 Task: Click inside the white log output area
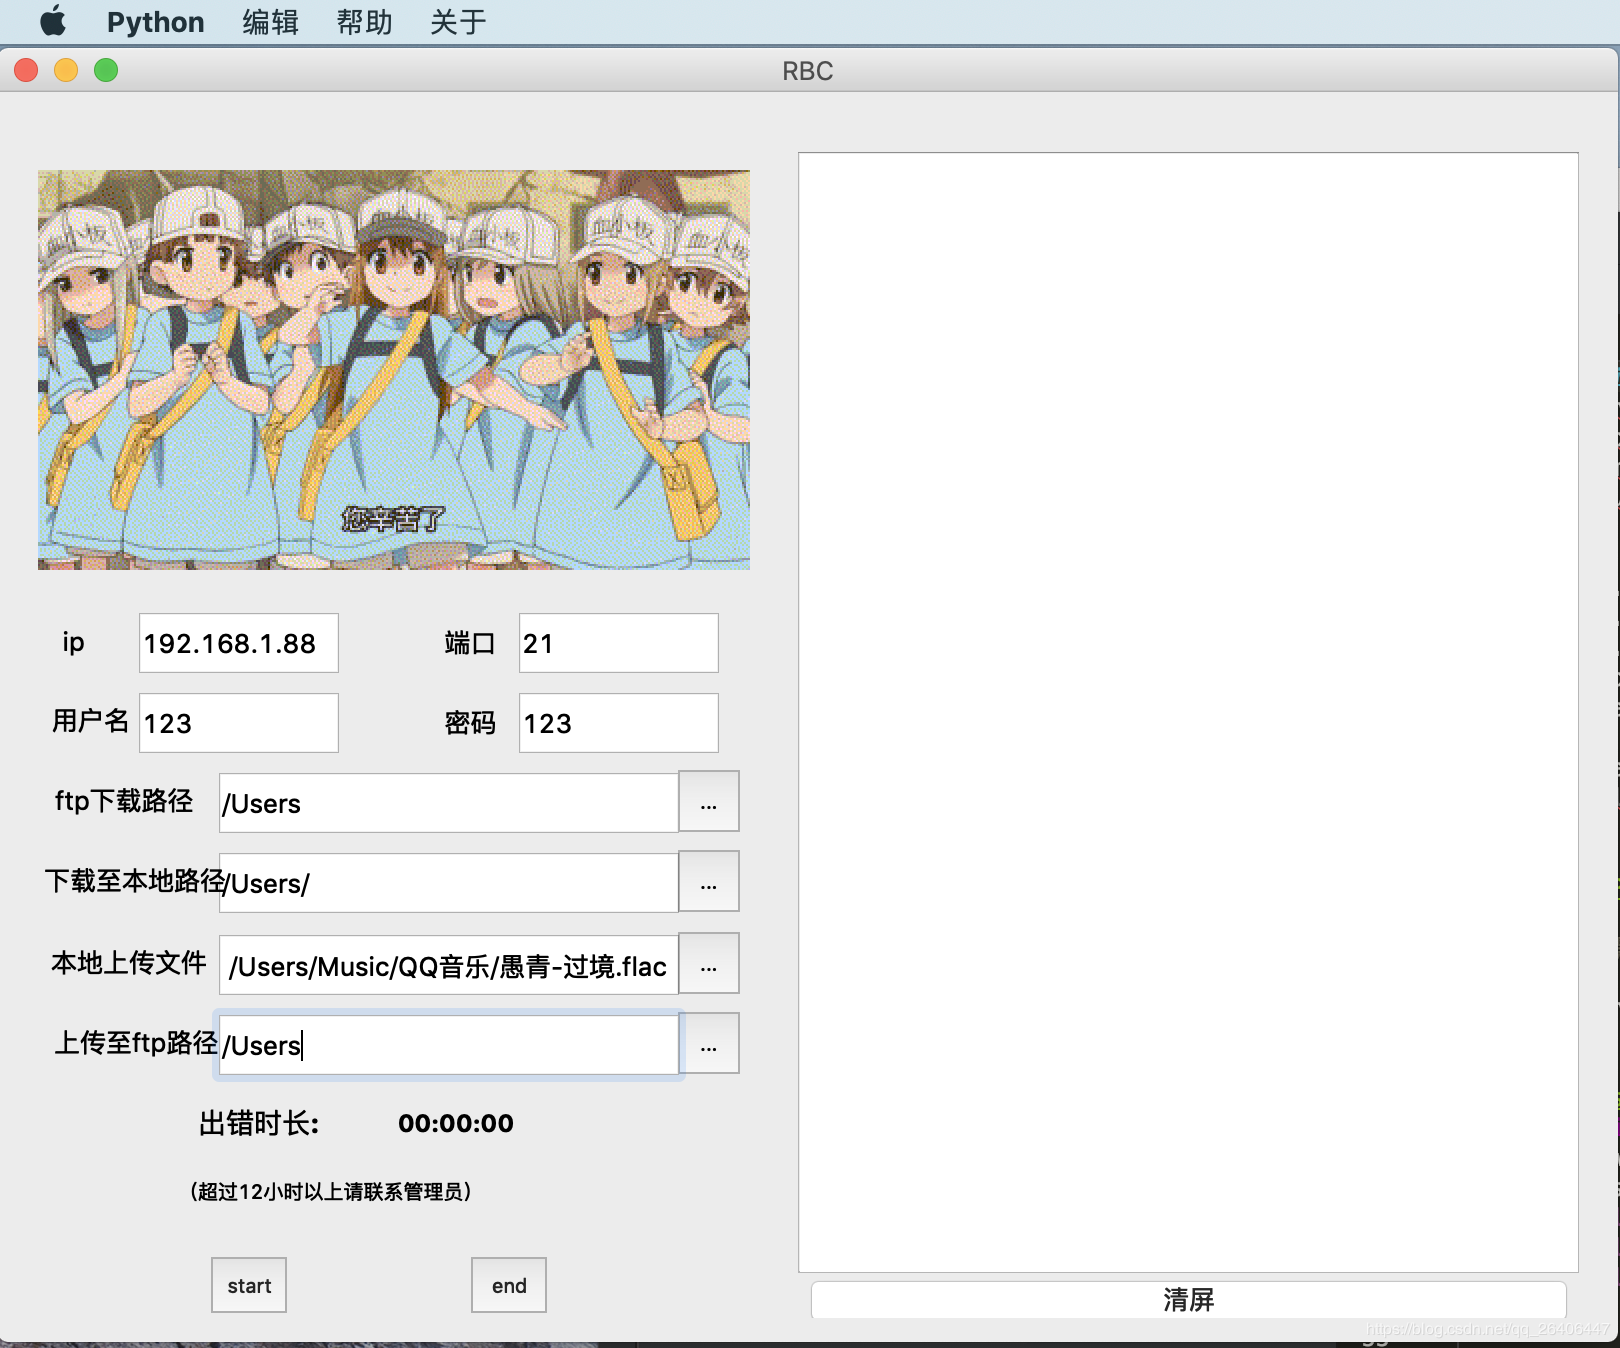[x=1189, y=712]
